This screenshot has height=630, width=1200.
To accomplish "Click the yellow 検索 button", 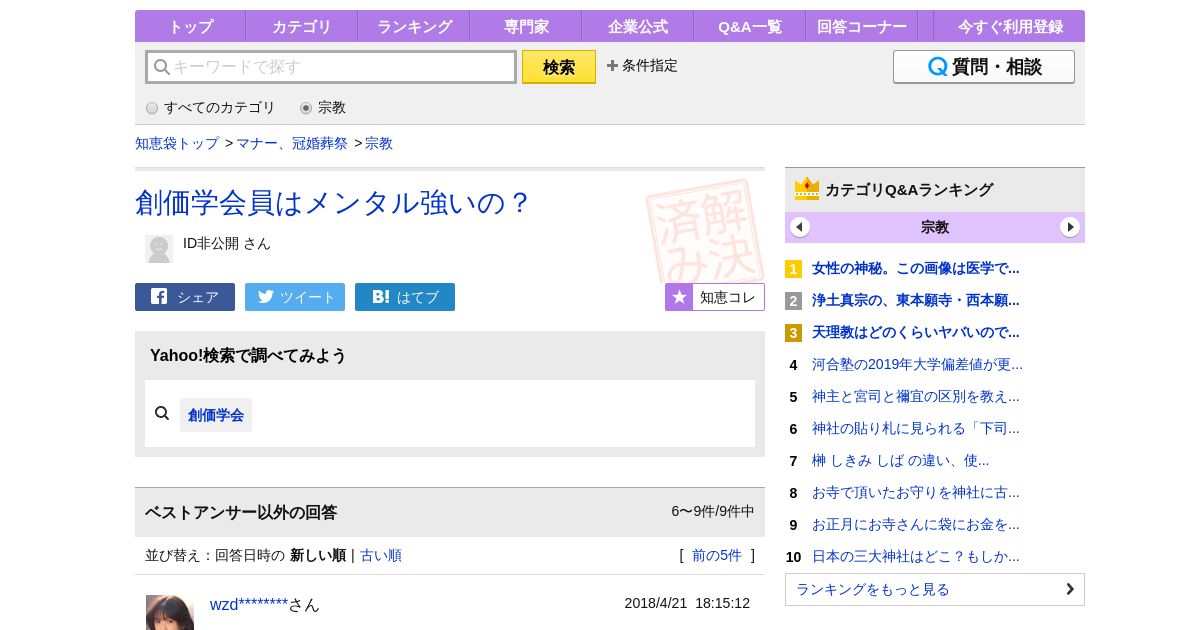I will (559, 67).
